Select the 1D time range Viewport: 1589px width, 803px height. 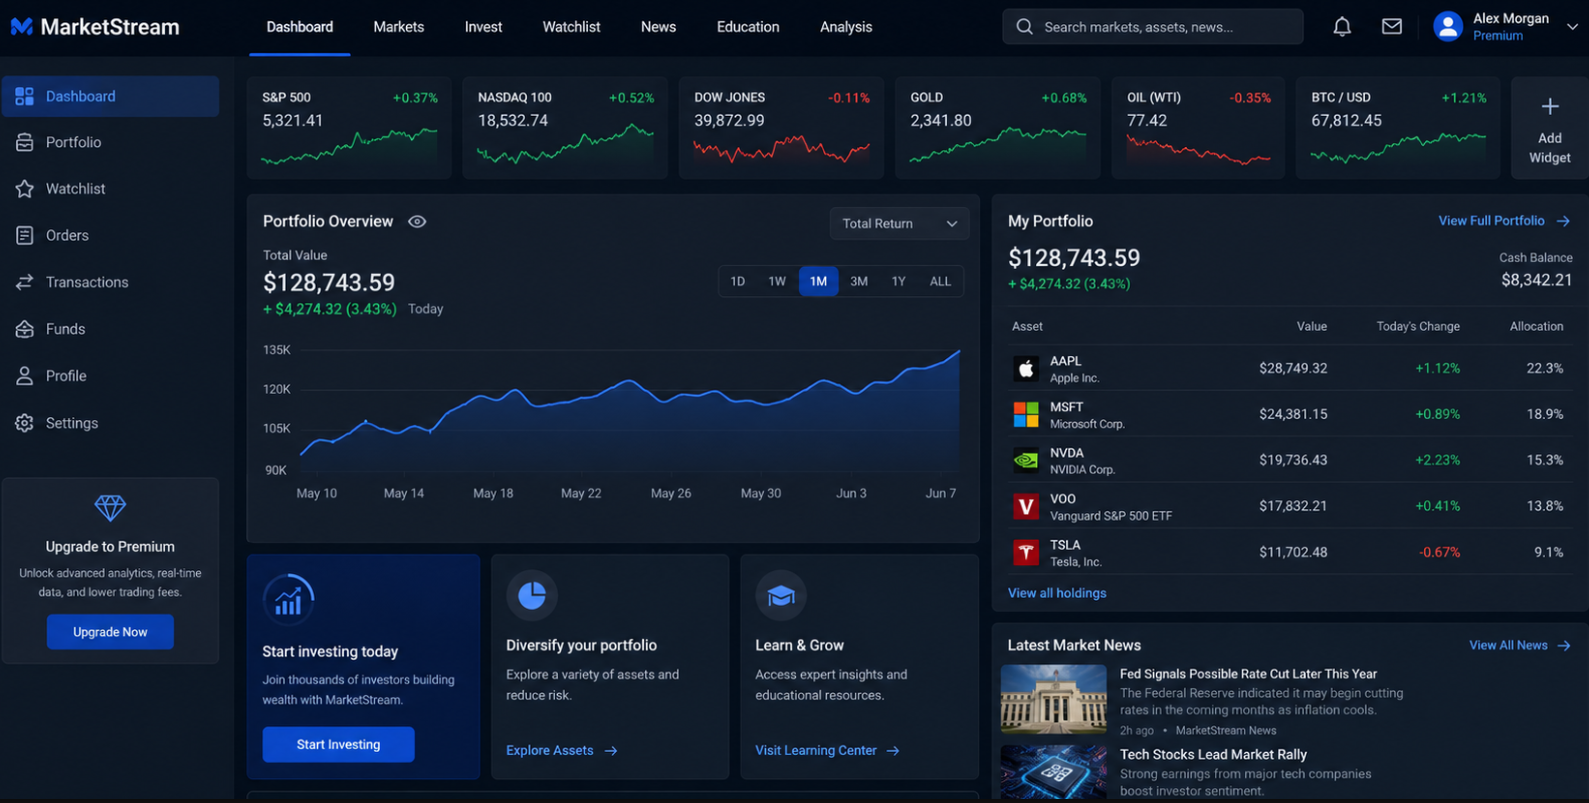pyautogui.click(x=738, y=282)
